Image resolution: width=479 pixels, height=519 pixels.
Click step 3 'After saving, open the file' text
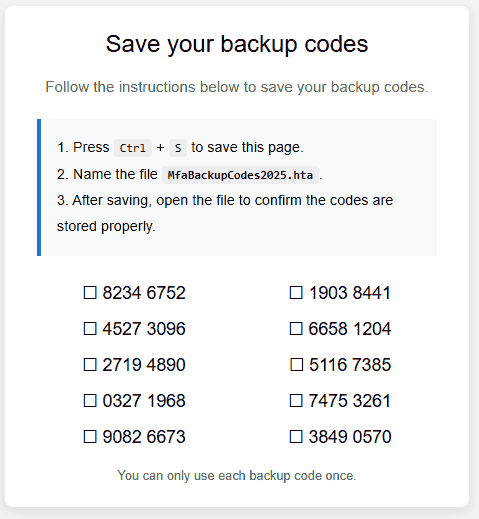click(225, 213)
